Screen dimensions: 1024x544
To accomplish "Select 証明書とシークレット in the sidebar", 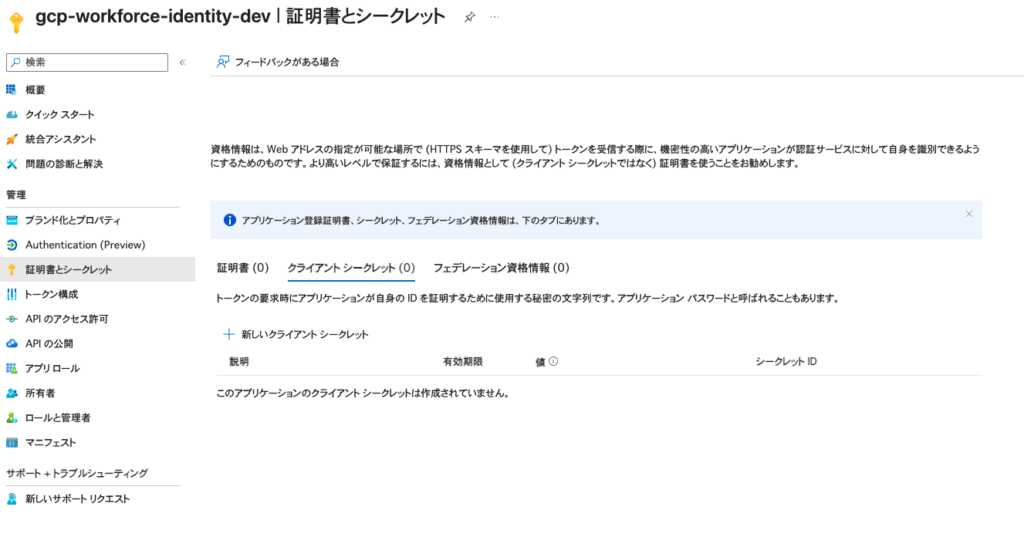I will click(69, 270).
